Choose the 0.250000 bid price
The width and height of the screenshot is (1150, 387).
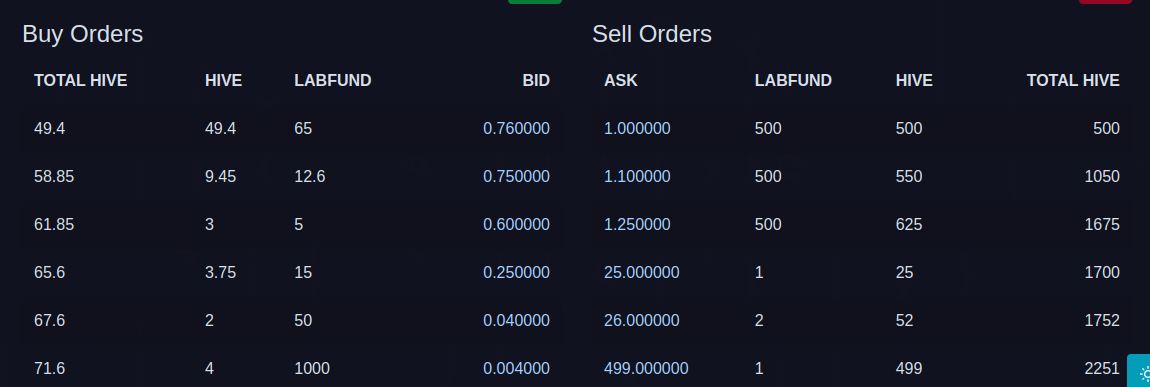[516, 273]
